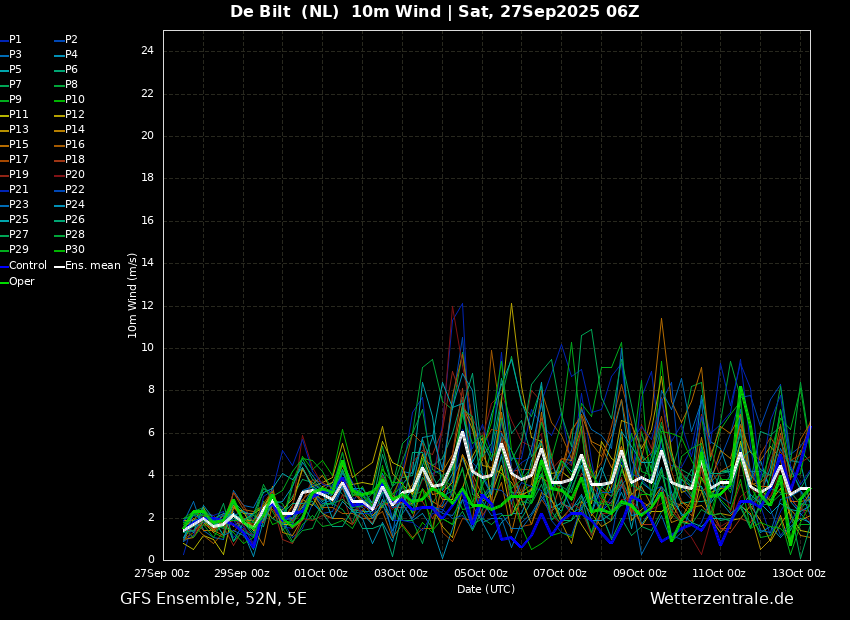The height and width of the screenshot is (620, 850).
Task: Select the P17 legend entry
Action: [14, 159]
